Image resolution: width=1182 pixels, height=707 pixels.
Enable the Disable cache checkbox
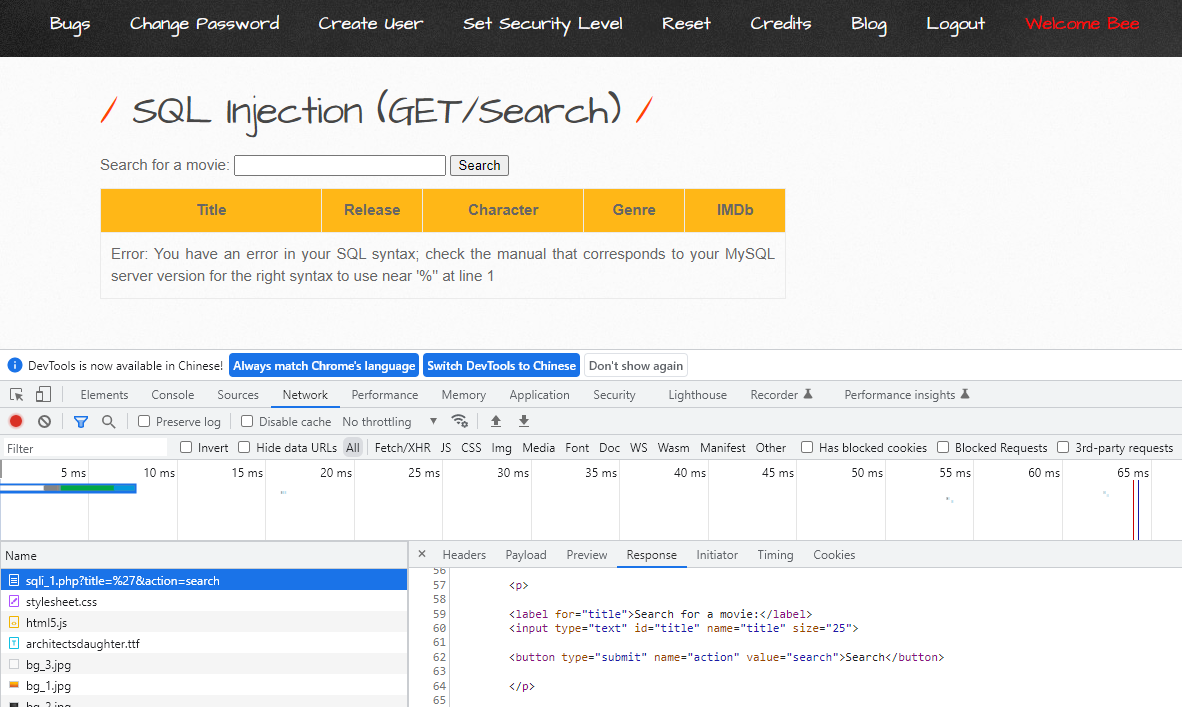(247, 421)
